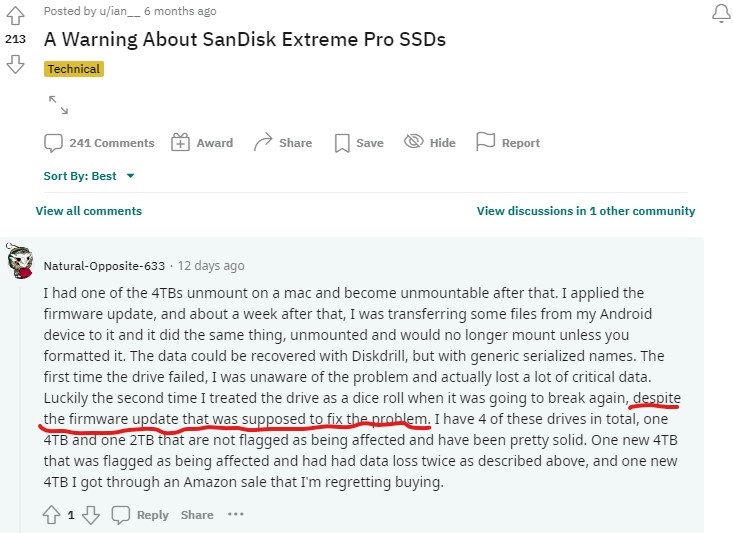Downvote the SanDisk warning post
Image resolution: width=733 pixels, height=533 pixels.
[x=15, y=64]
